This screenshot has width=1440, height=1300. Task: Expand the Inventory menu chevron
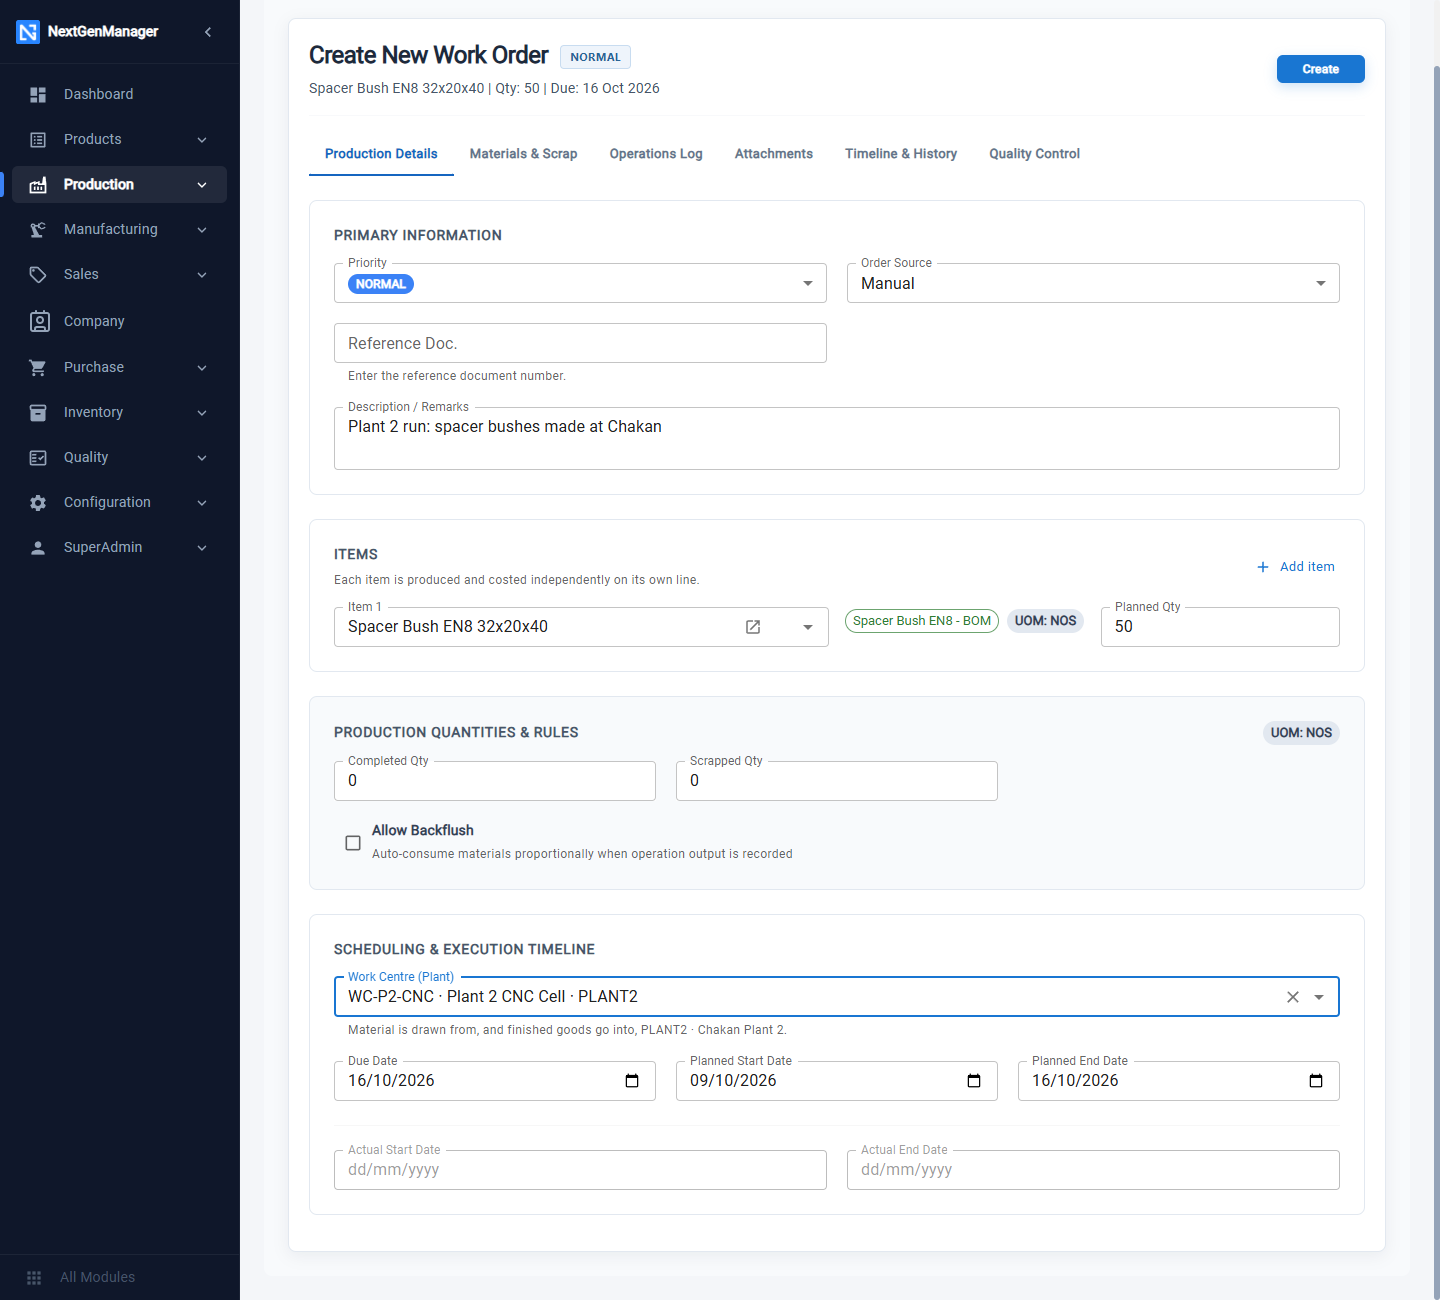pos(202,412)
